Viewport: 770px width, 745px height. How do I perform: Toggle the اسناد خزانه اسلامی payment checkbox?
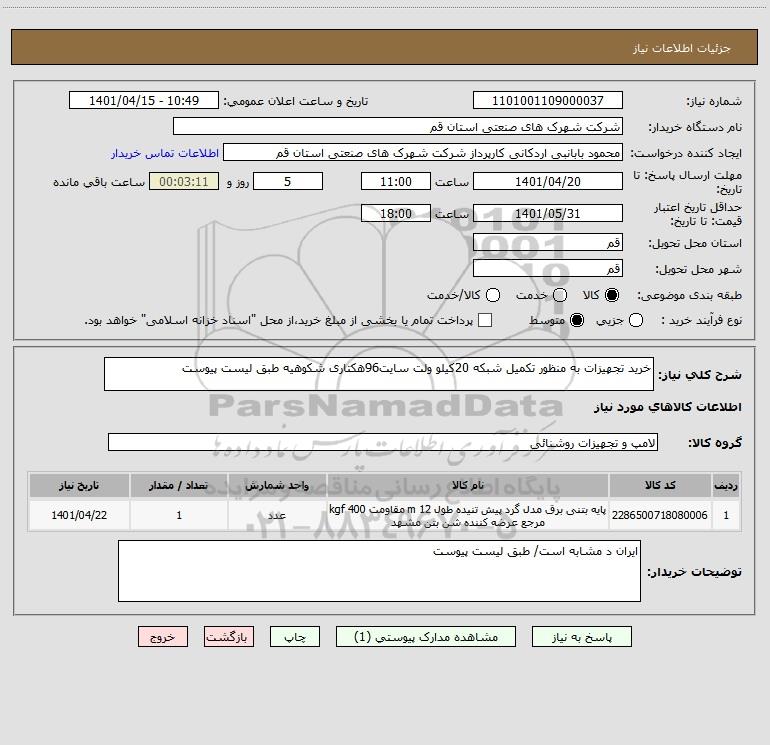pyautogui.click(x=485, y=320)
